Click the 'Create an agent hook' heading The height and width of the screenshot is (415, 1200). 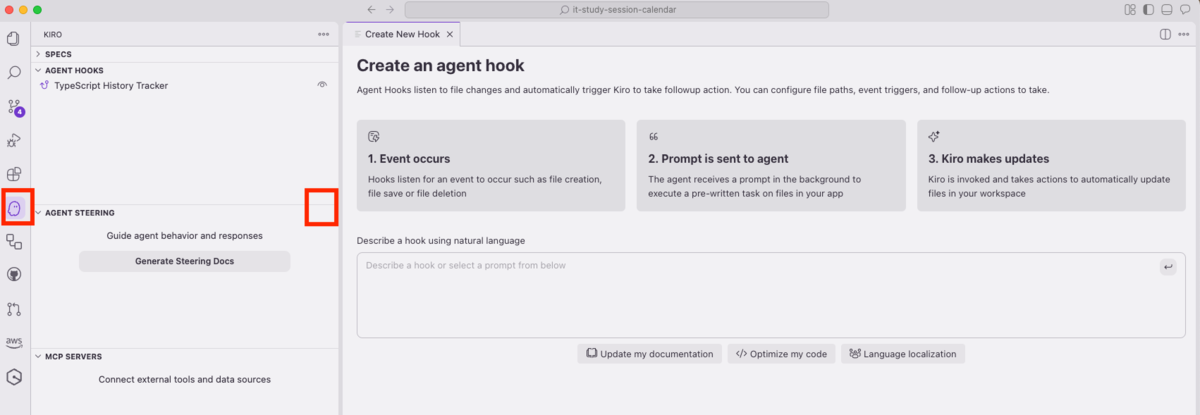(441, 66)
